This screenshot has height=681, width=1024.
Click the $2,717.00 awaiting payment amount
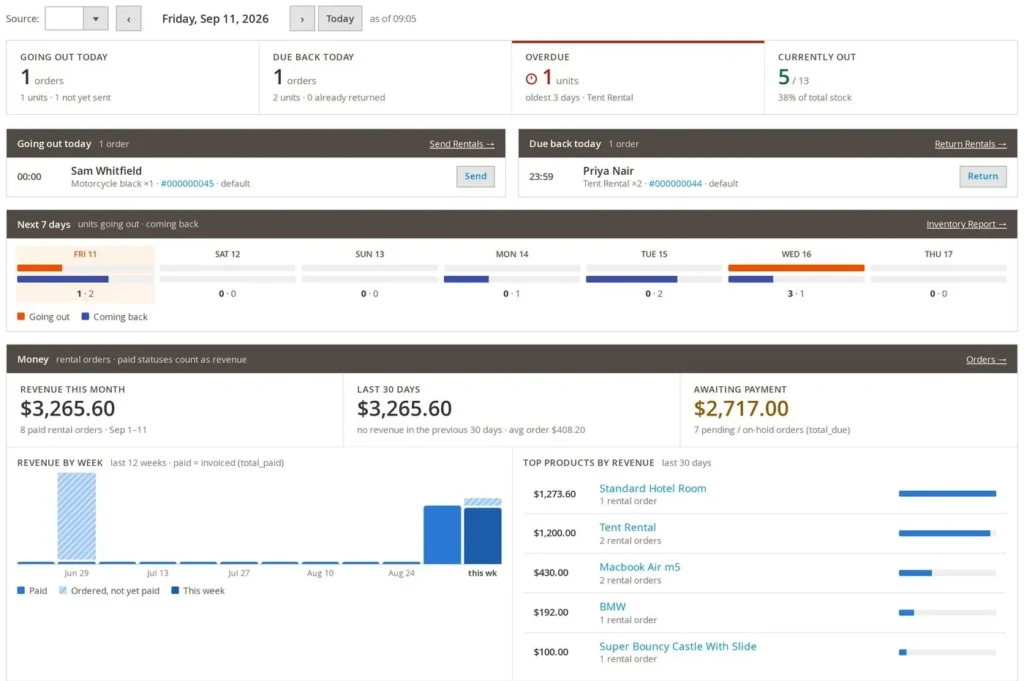pos(741,409)
